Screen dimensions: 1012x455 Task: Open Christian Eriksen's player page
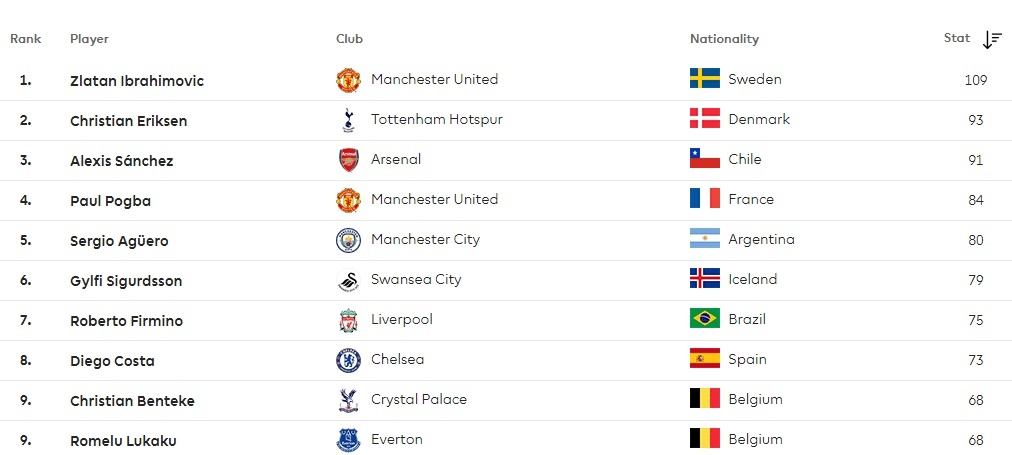[x=128, y=121]
